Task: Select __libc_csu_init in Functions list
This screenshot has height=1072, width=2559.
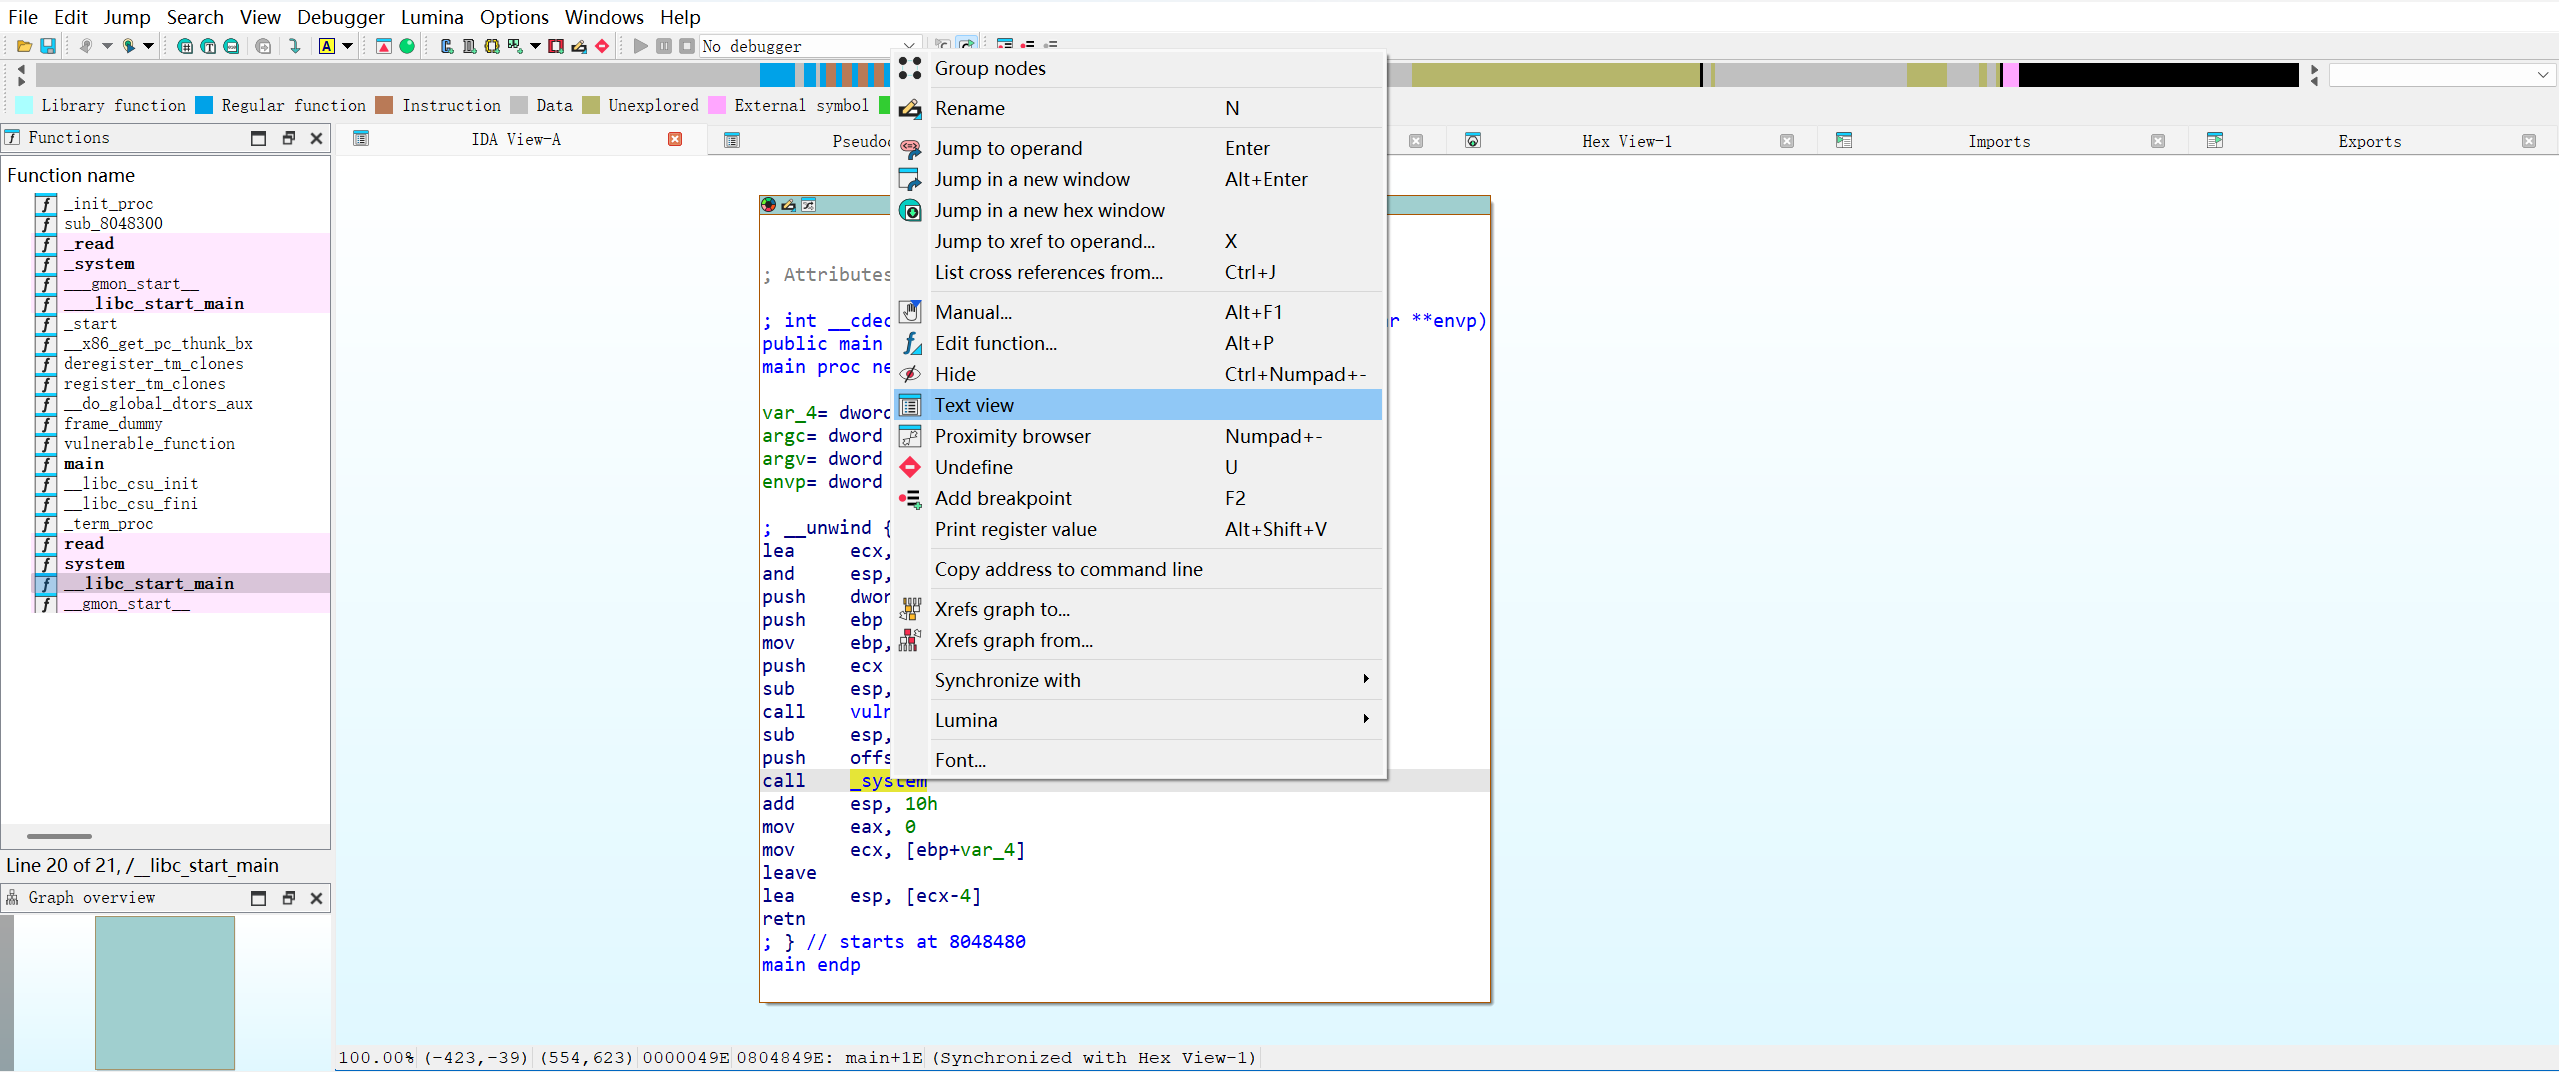Action: coord(131,484)
